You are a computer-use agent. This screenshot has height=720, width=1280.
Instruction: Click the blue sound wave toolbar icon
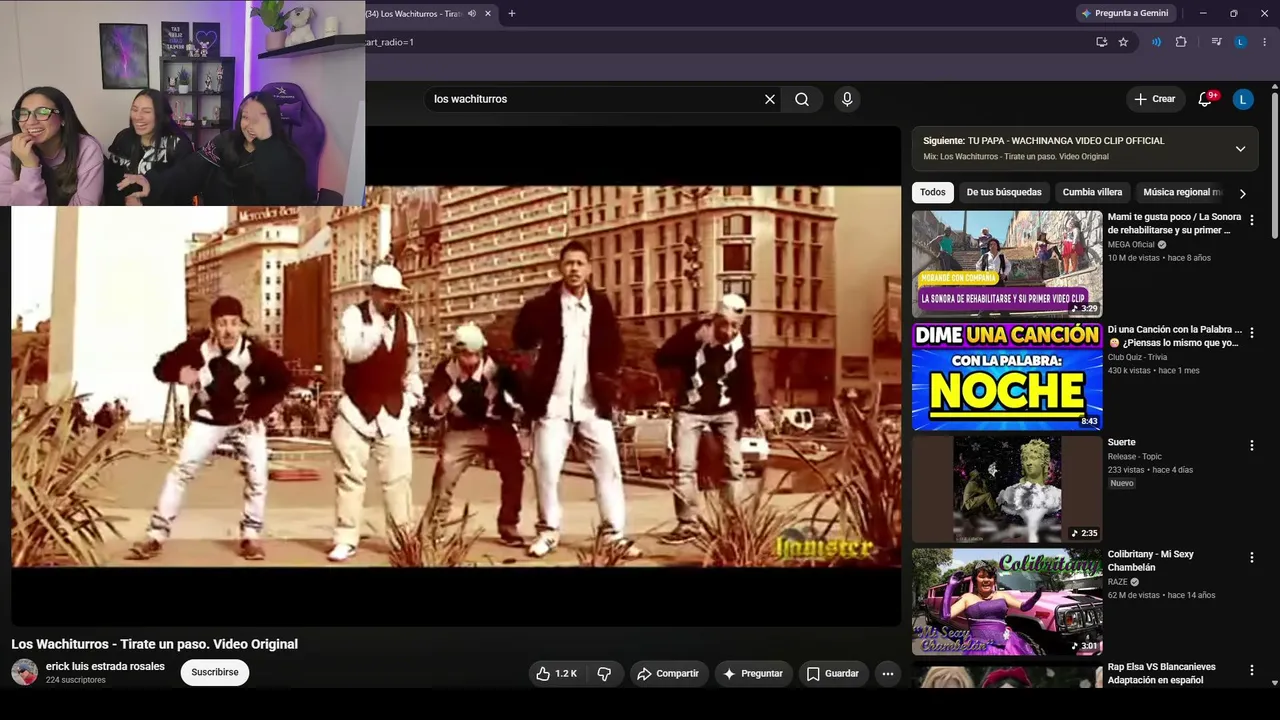(x=1156, y=42)
